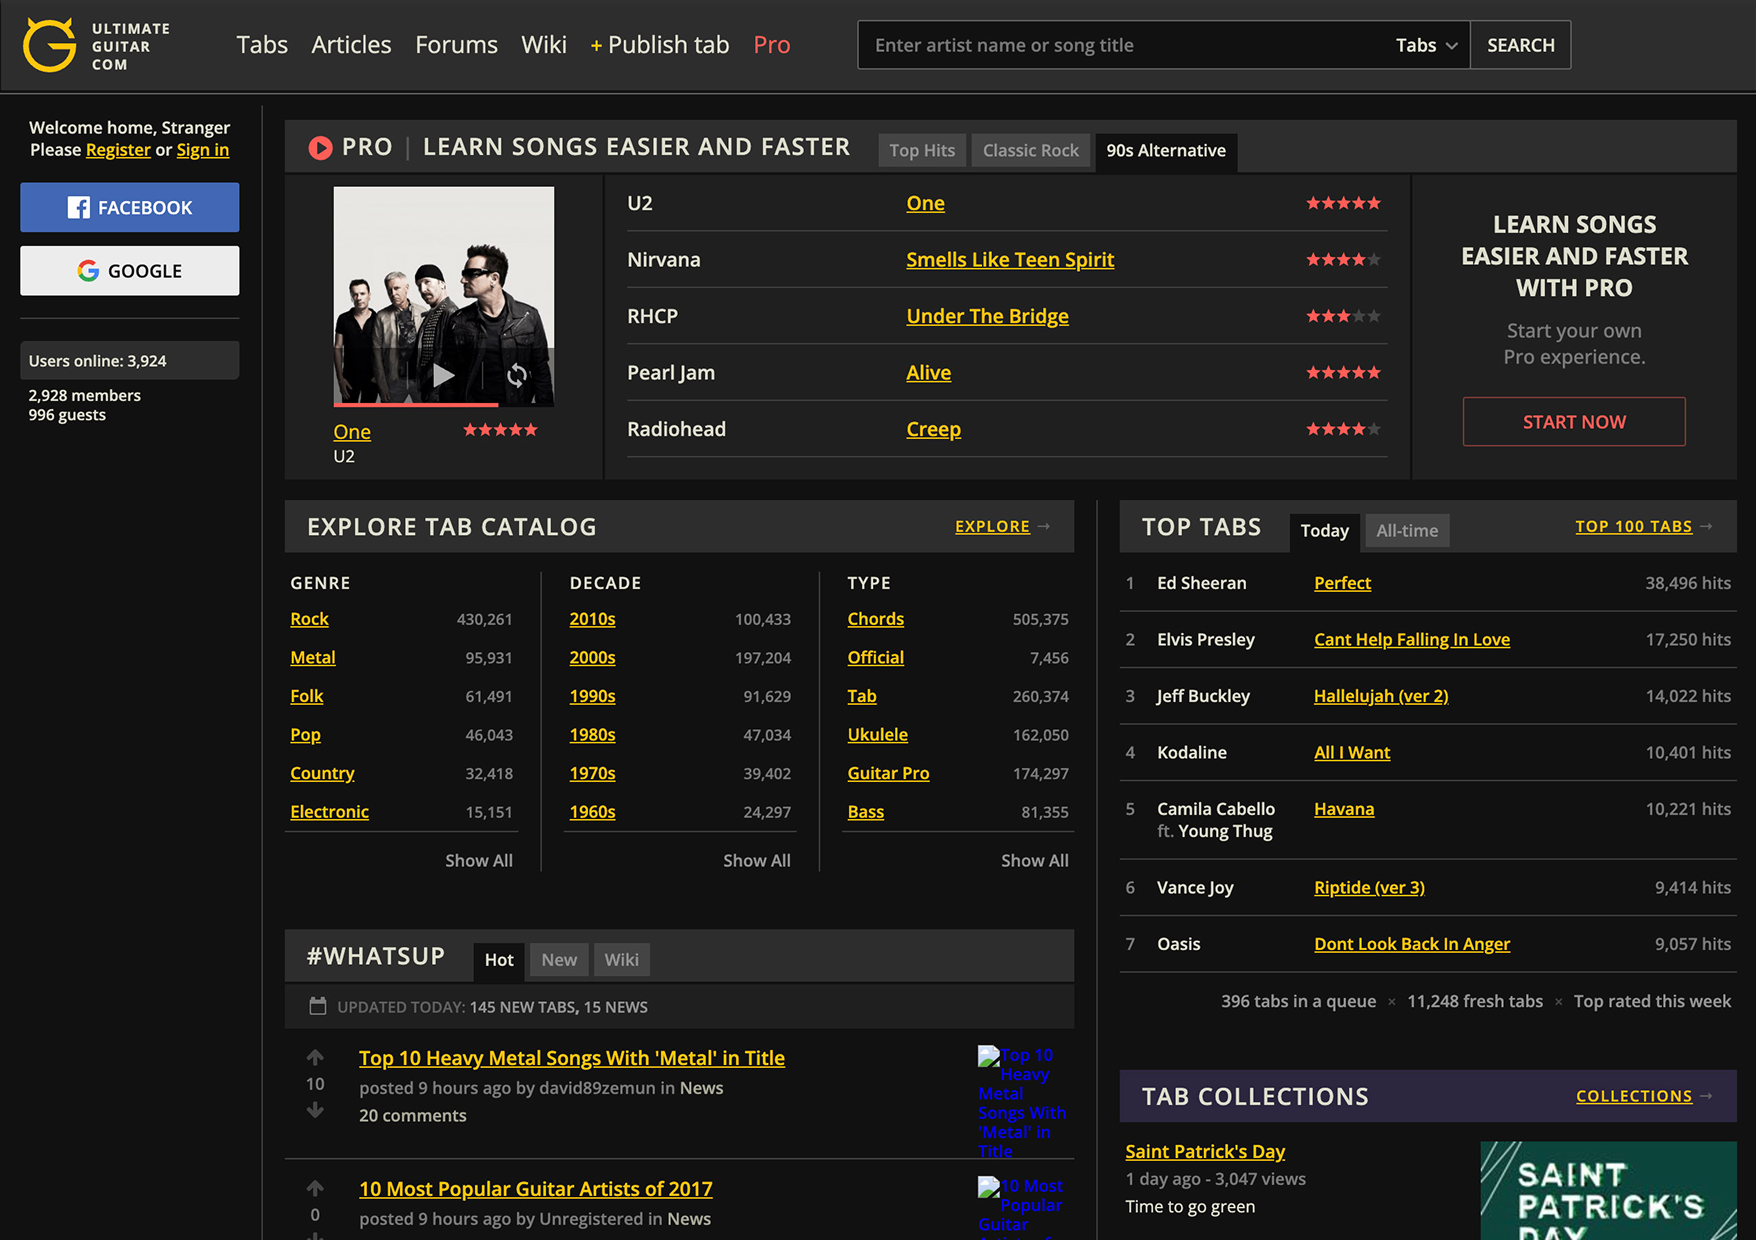Downvote Top 10 Heavy Metal Songs post
Viewport: 1756px width, 1240px height.
[315, 1110]
